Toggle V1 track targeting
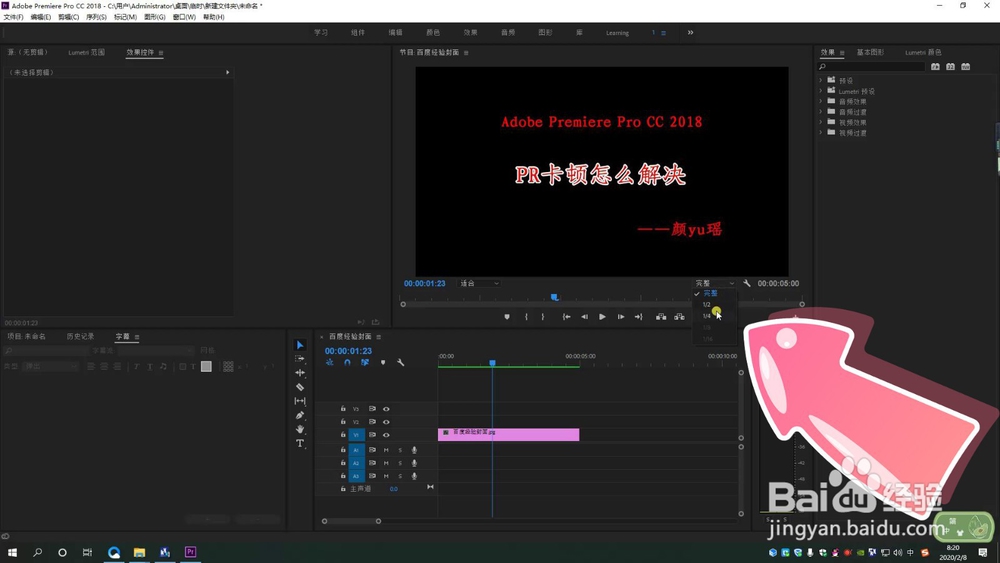The image size is (1000, 563). point(357,435)
